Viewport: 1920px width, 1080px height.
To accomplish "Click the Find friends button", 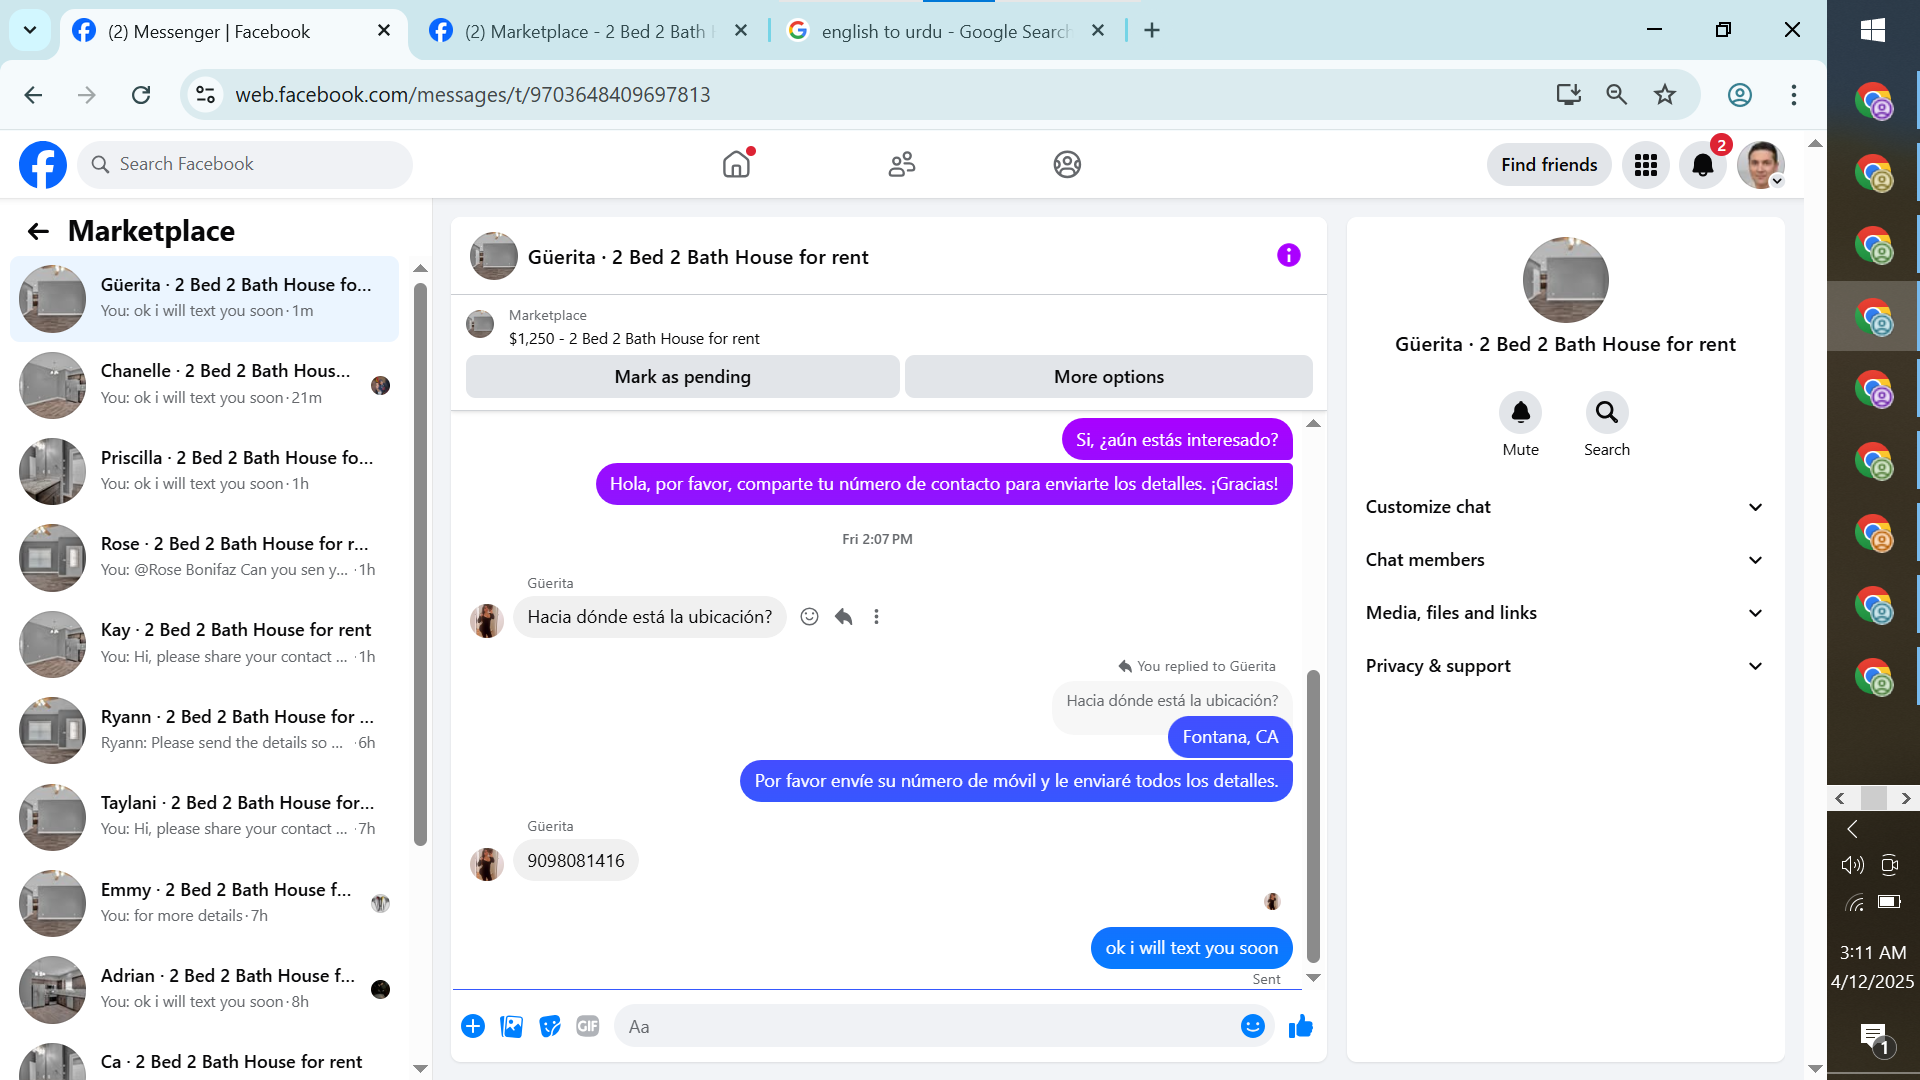I will (x=1549, y=165).
